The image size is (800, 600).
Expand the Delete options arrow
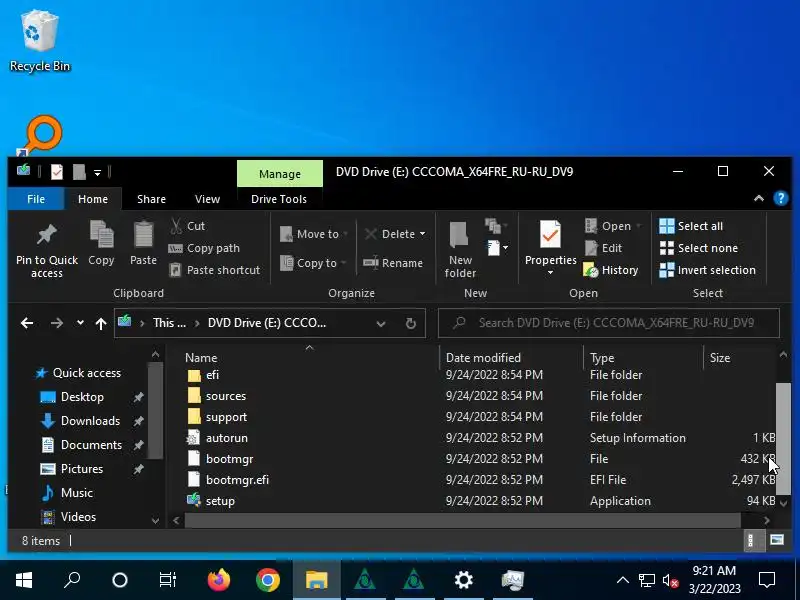click(x=422, y=234)
